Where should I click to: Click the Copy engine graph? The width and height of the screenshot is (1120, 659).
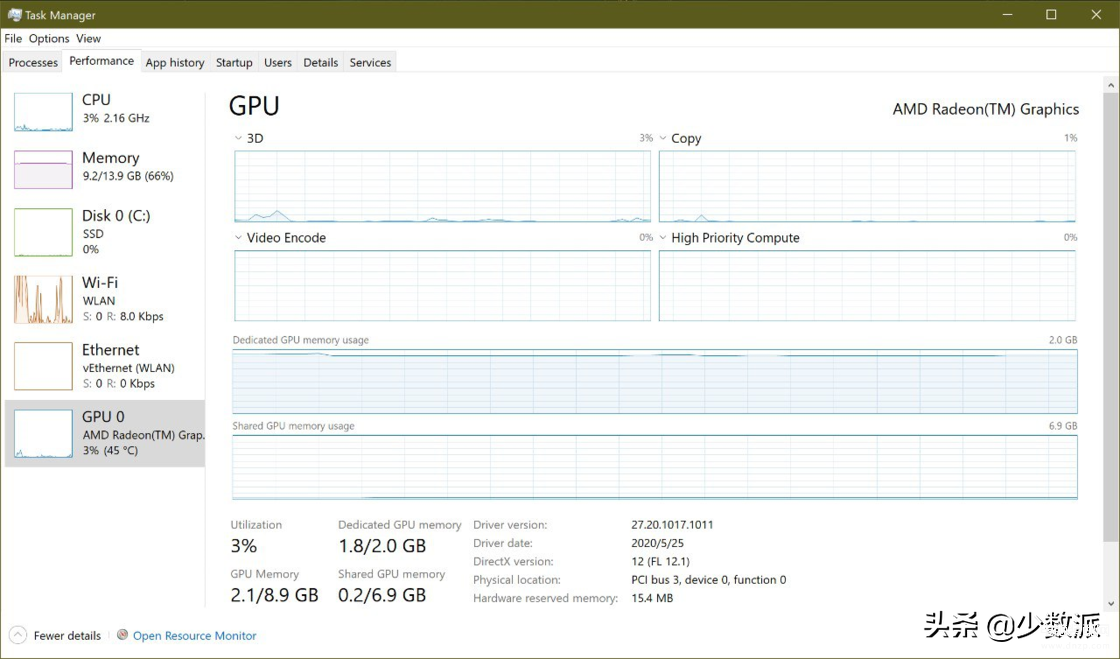point(867,186)
